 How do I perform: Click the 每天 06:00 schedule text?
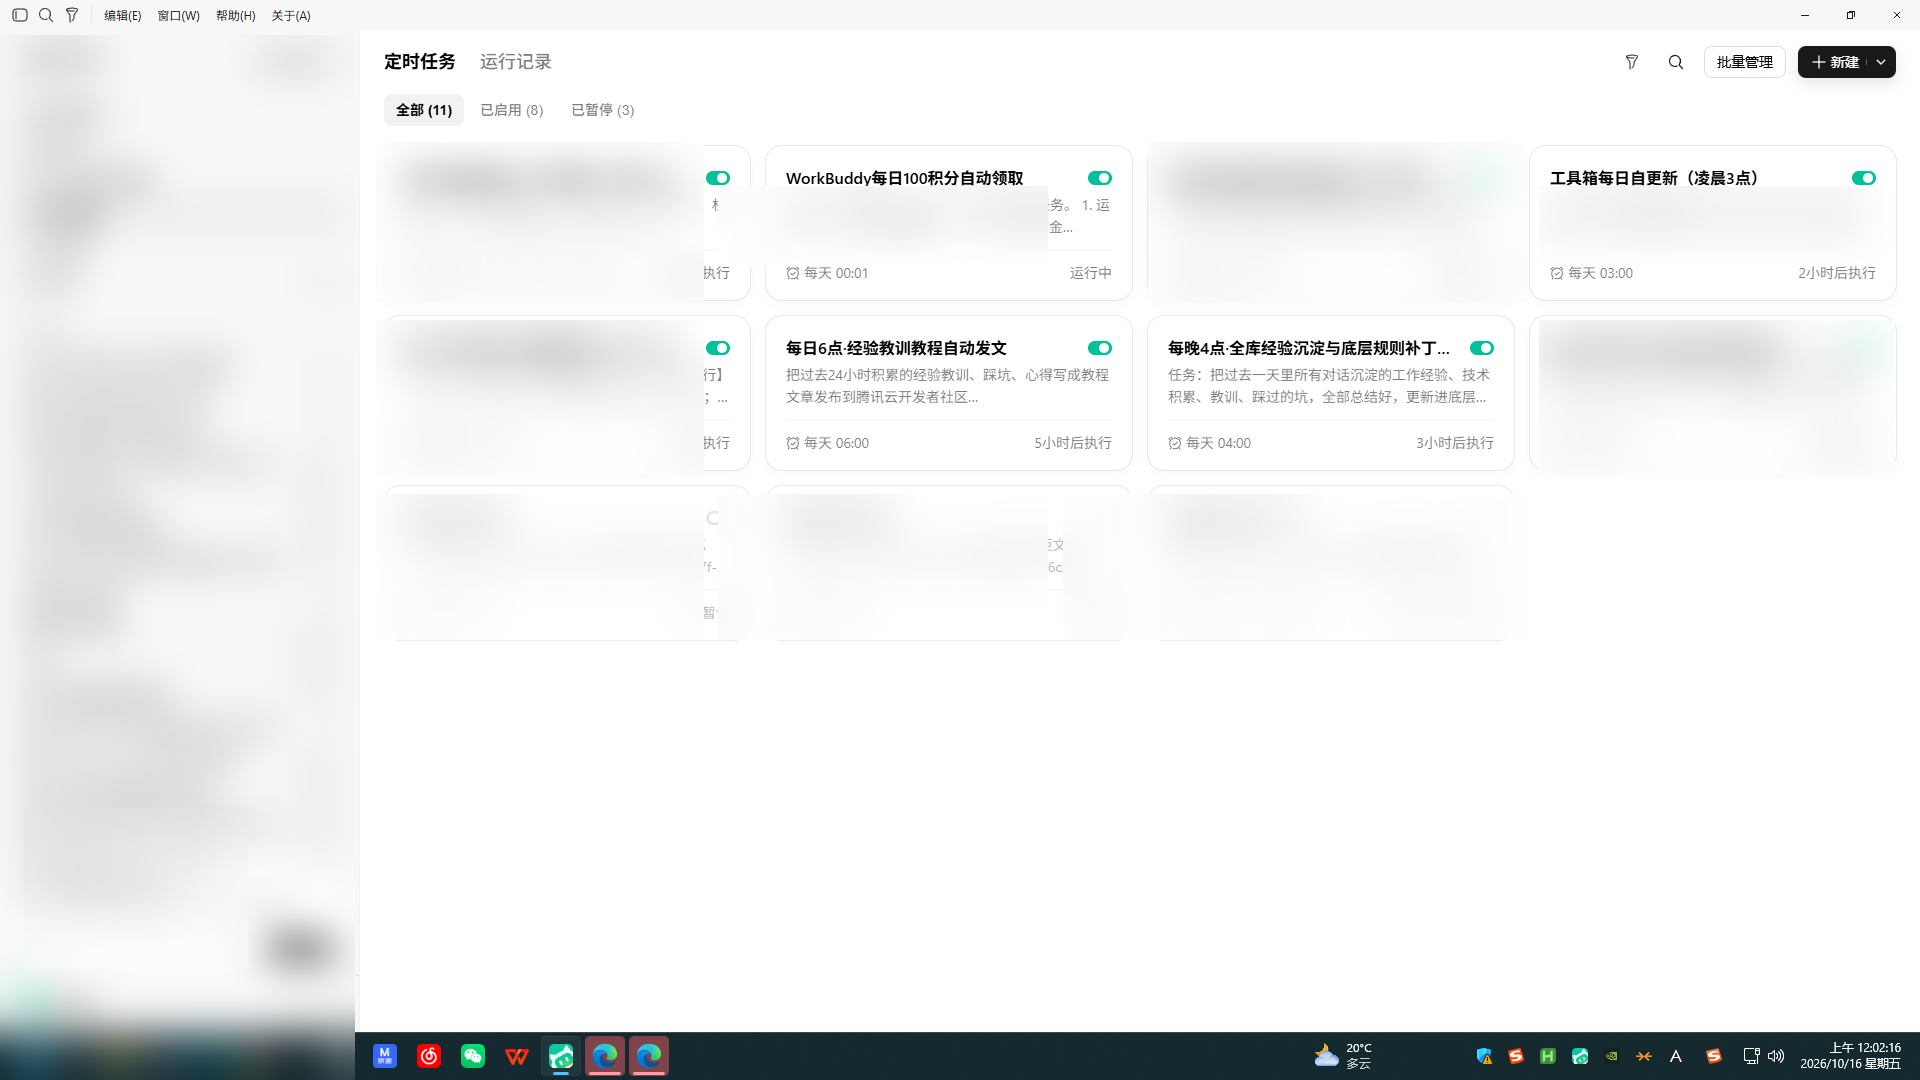coord(836,443)
